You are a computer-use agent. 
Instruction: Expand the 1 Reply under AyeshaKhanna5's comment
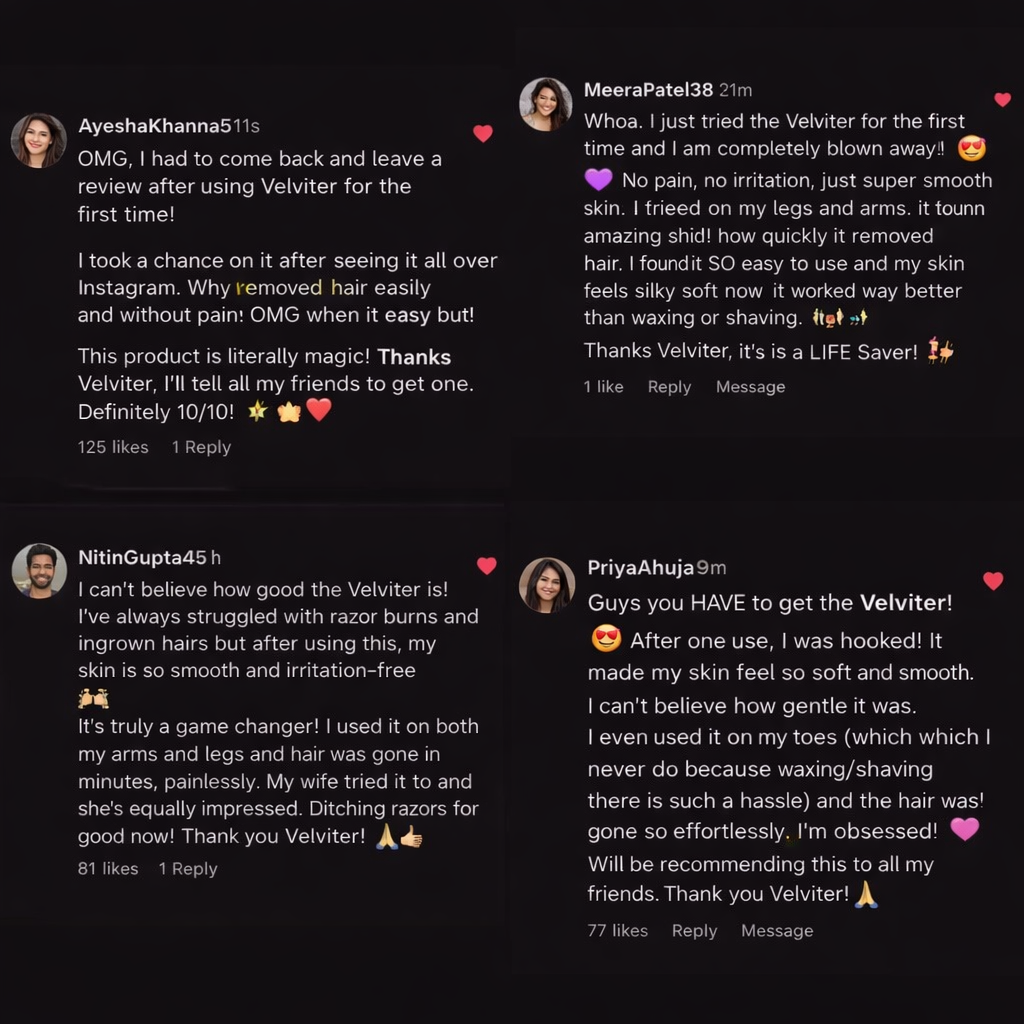(201, 447)
